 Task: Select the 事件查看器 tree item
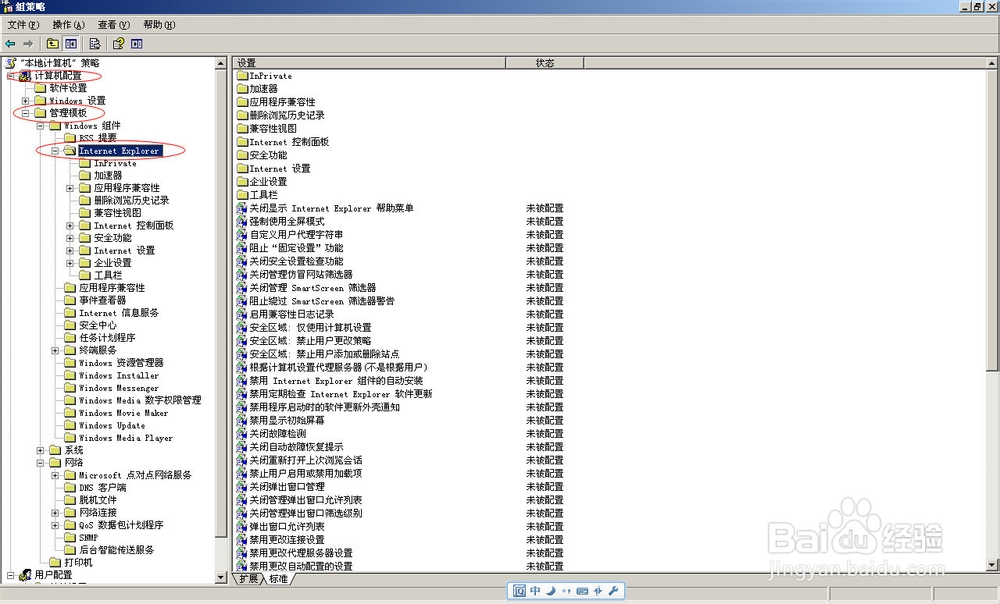coord(102,300)
